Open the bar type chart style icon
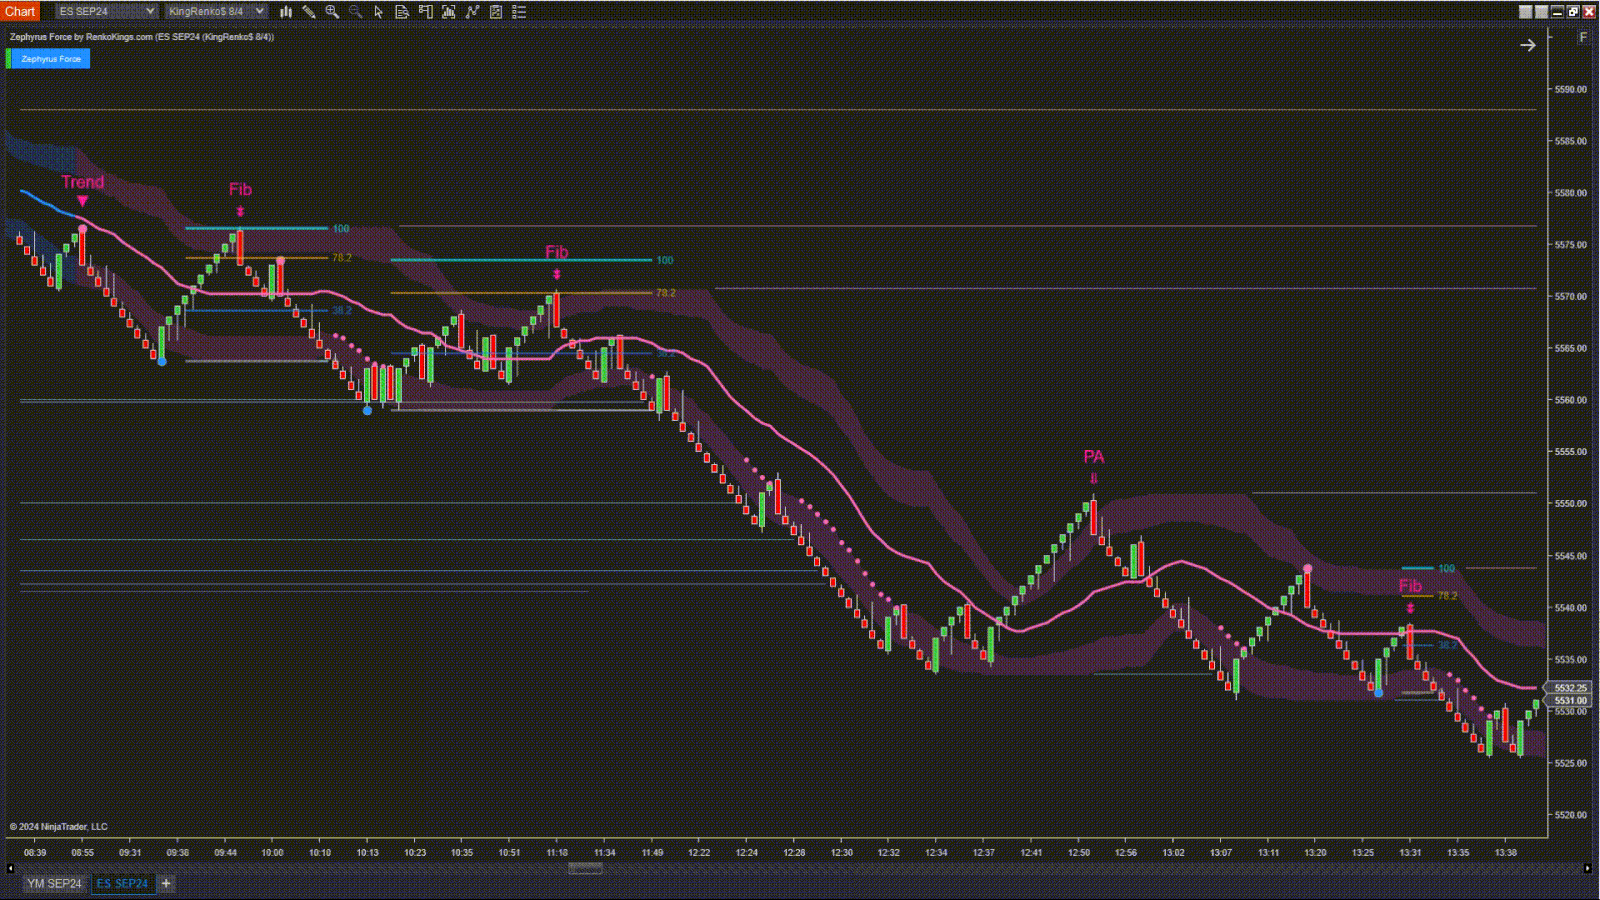The width and height of the screenshot is (1600, 900). pos(286,12)
